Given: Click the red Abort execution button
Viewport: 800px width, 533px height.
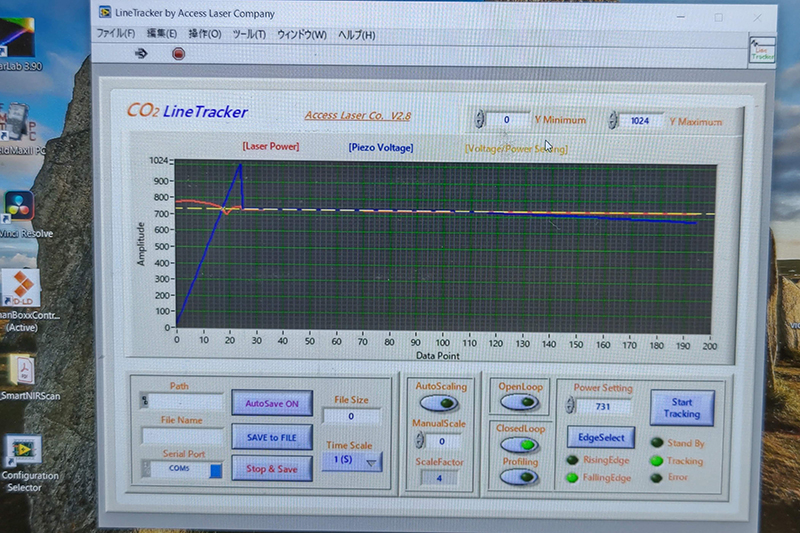Looking at the screenshot, I should [x=178, y=54].
